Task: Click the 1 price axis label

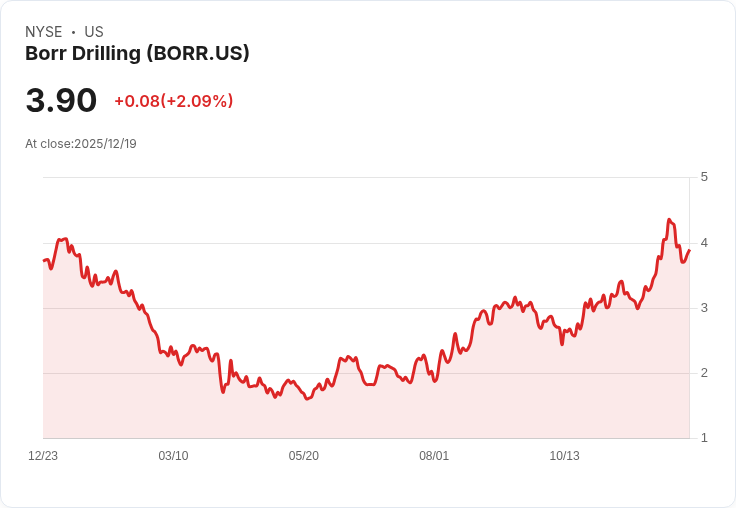Action: coord(704,438)
